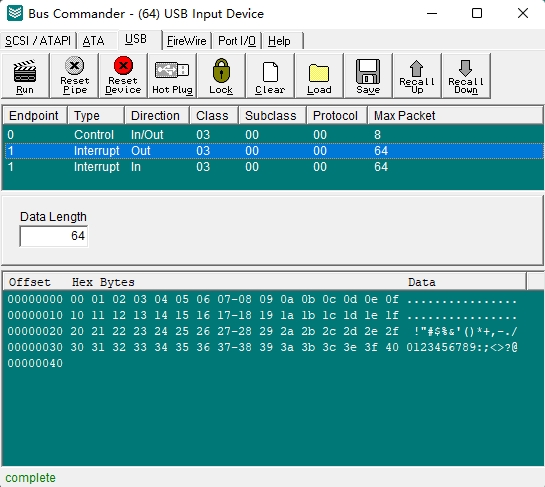Click the ASCII data '0123456789:;<>?@'
The image size is (545, 487).
pos(462,347)
